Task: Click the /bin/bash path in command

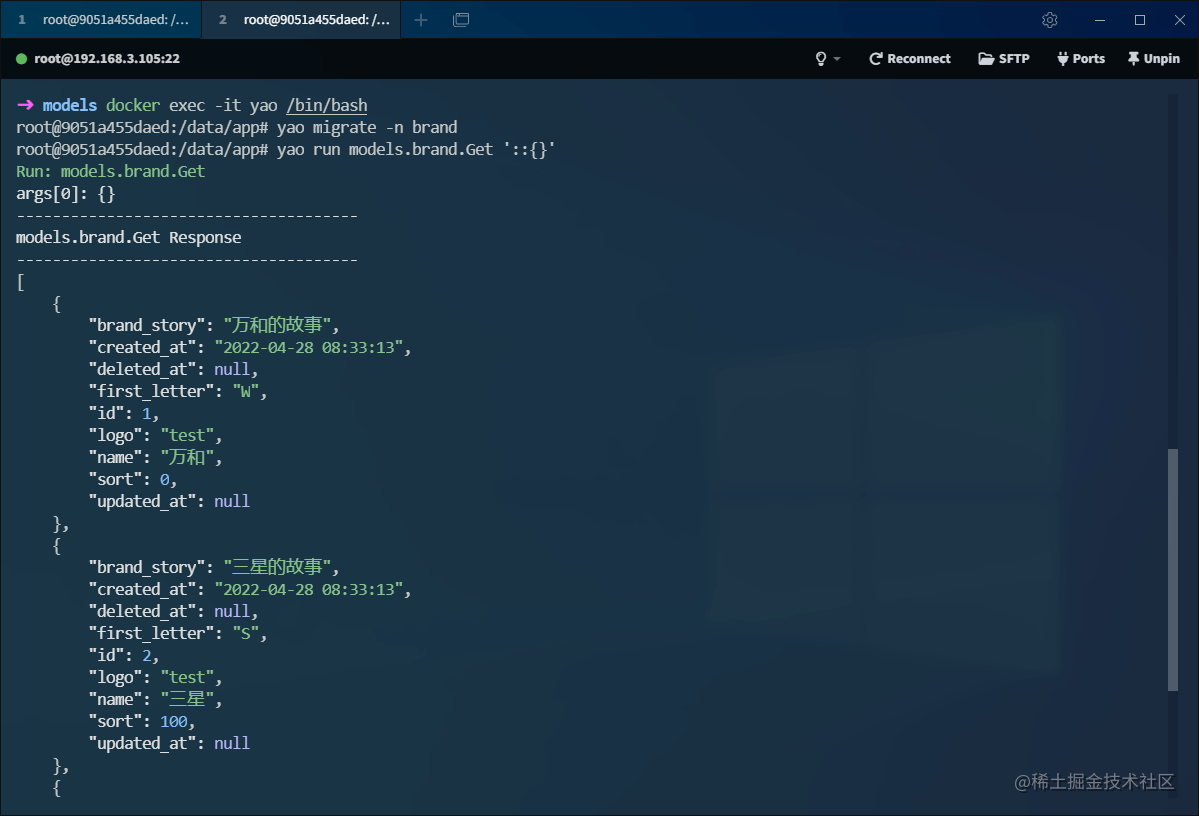Action: click(x=327, y=106)
